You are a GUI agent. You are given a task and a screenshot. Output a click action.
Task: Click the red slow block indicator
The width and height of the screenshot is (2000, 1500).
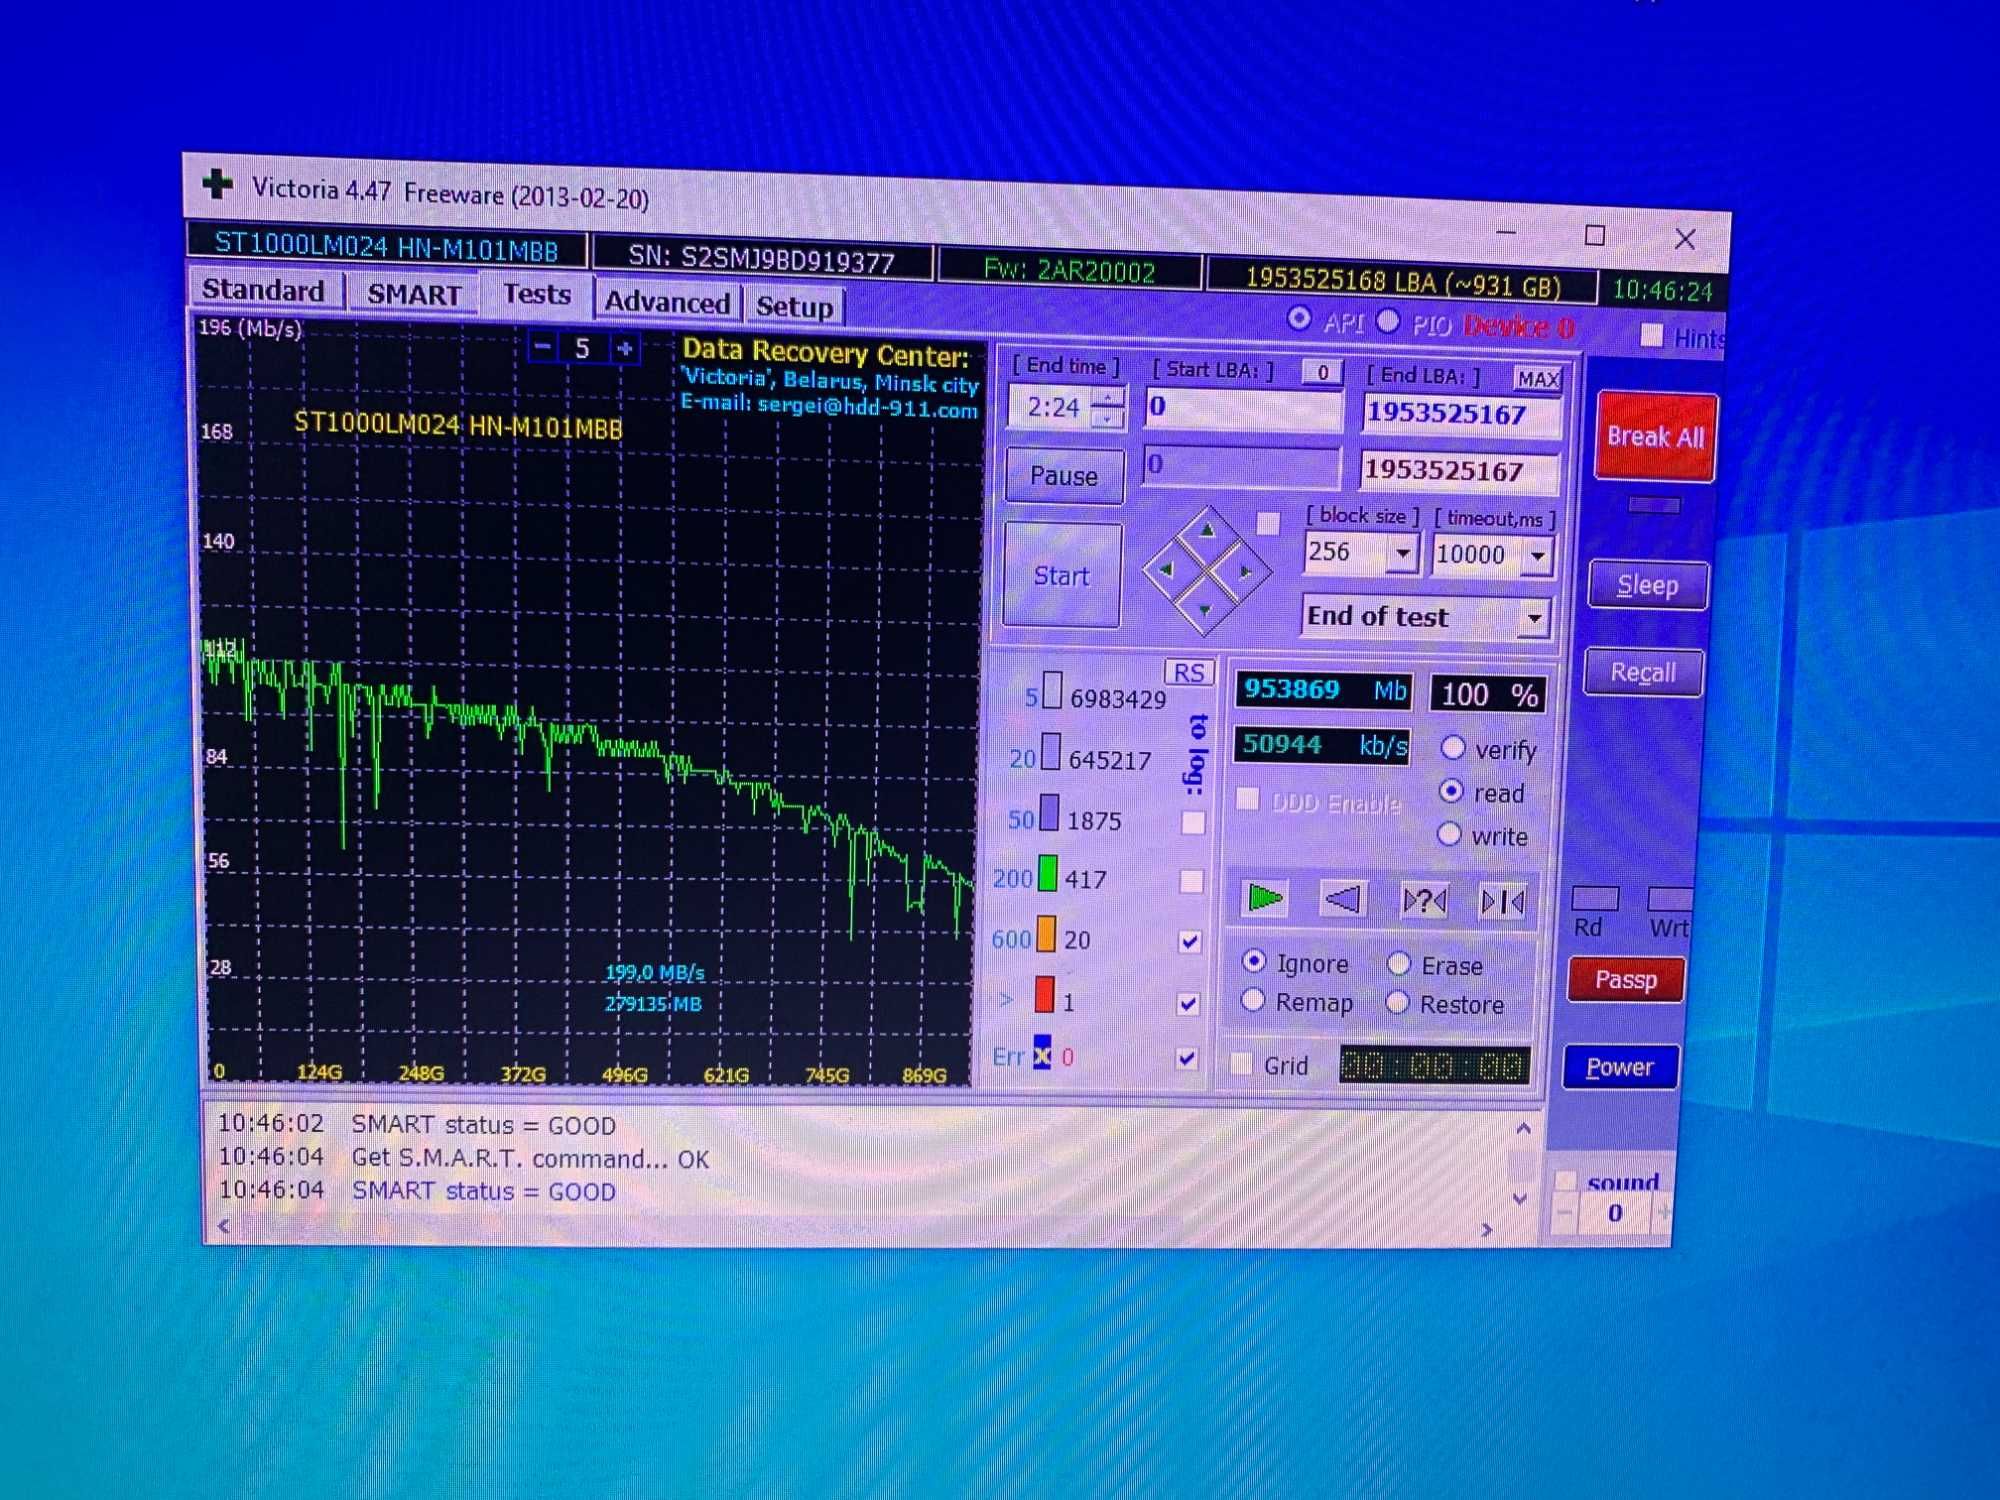[1044, 995]
